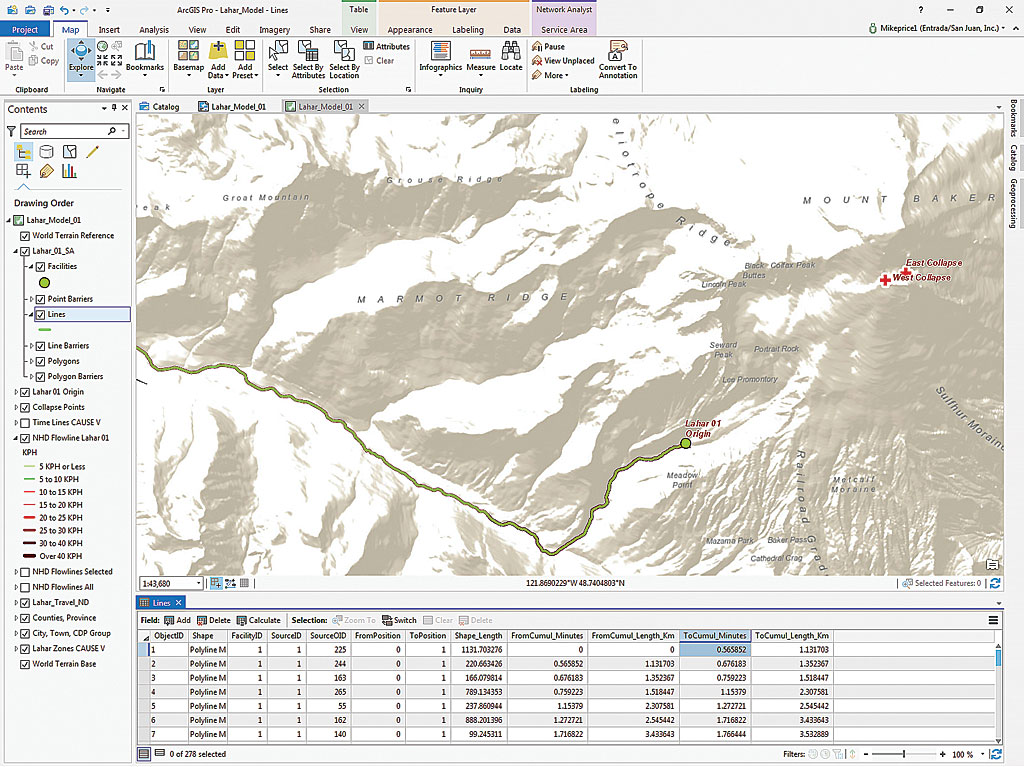Open the Locate binoculars tool

[511, 52]
